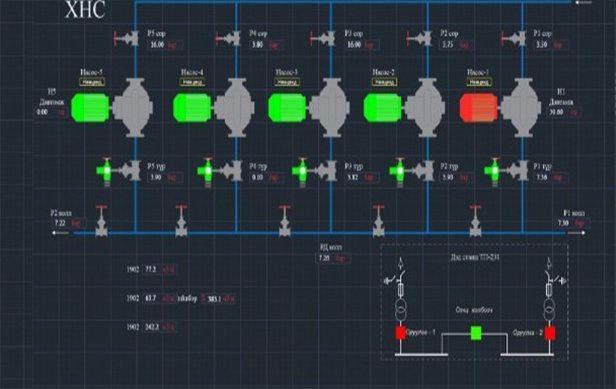Click the status box under Насос-1 label
The width and height of the screenshot is (616, 389).
(x=478, y=82)
